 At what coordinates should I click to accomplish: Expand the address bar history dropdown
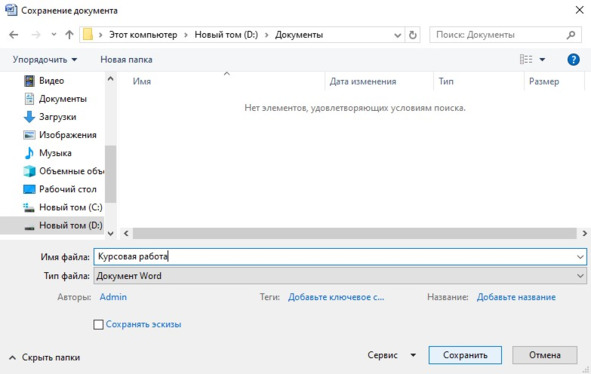[x=397, y=35]
